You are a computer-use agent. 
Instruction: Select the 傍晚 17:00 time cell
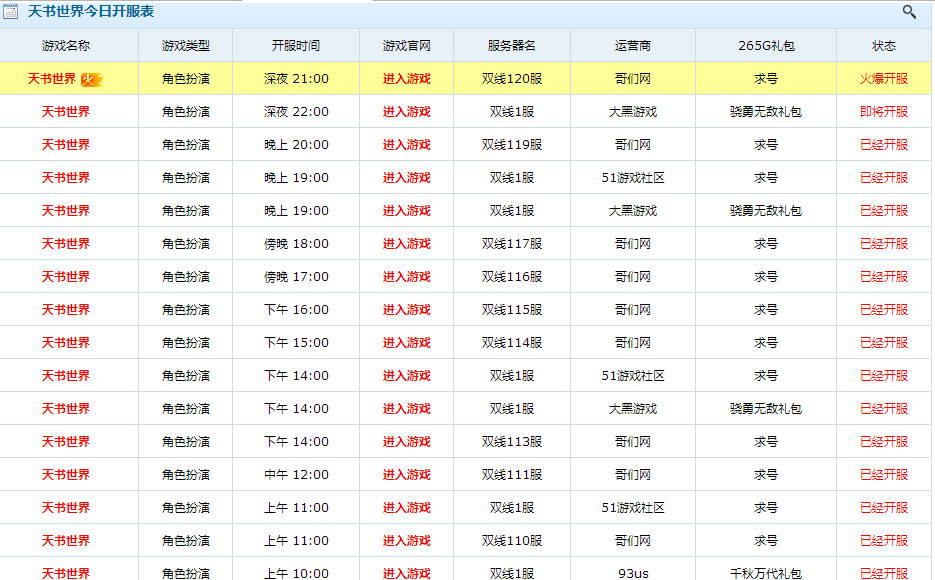[296, 277]
